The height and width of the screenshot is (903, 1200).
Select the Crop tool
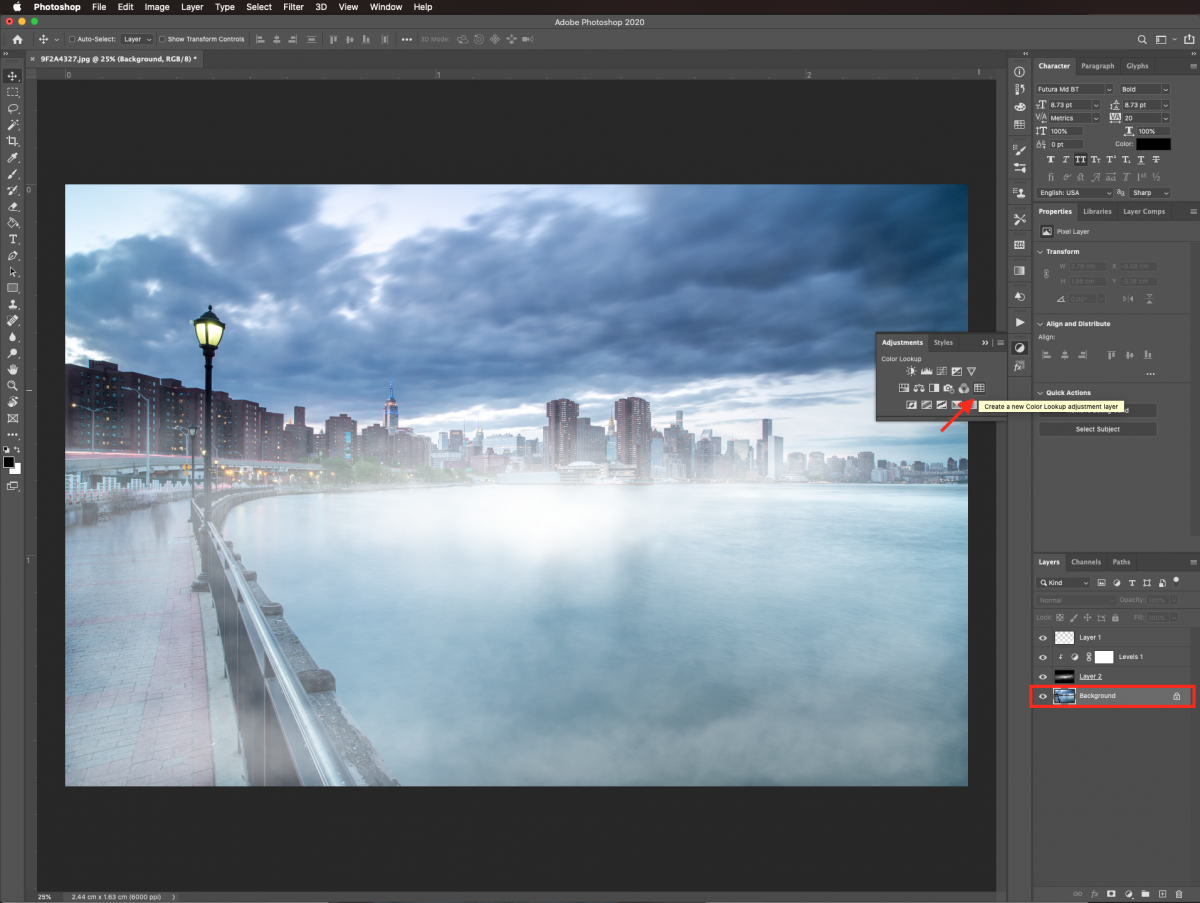pos(13,141)
